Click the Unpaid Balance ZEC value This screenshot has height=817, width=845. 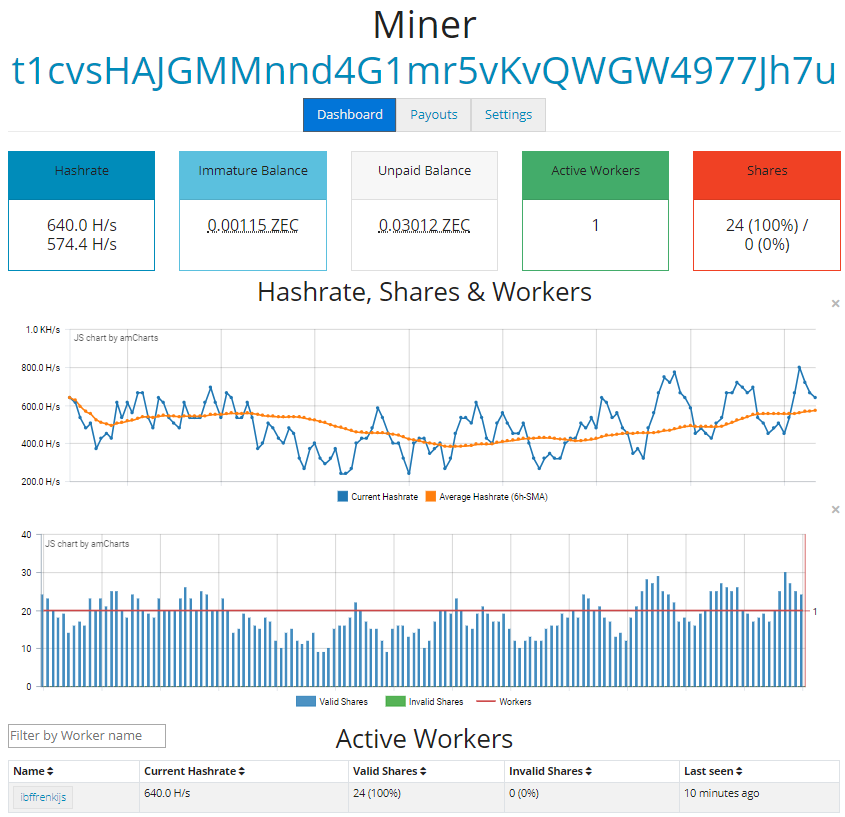point(424,225)
